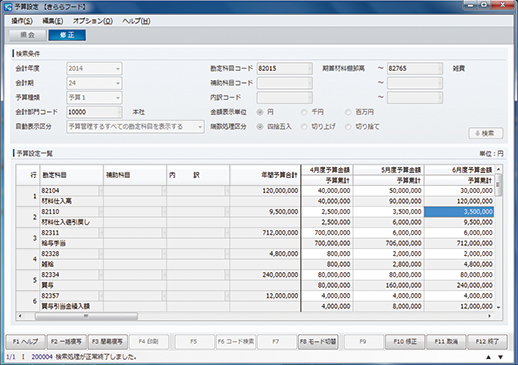
Task: Click the 検索 search button
Action: pyautogui.click(x=486, y=133)
